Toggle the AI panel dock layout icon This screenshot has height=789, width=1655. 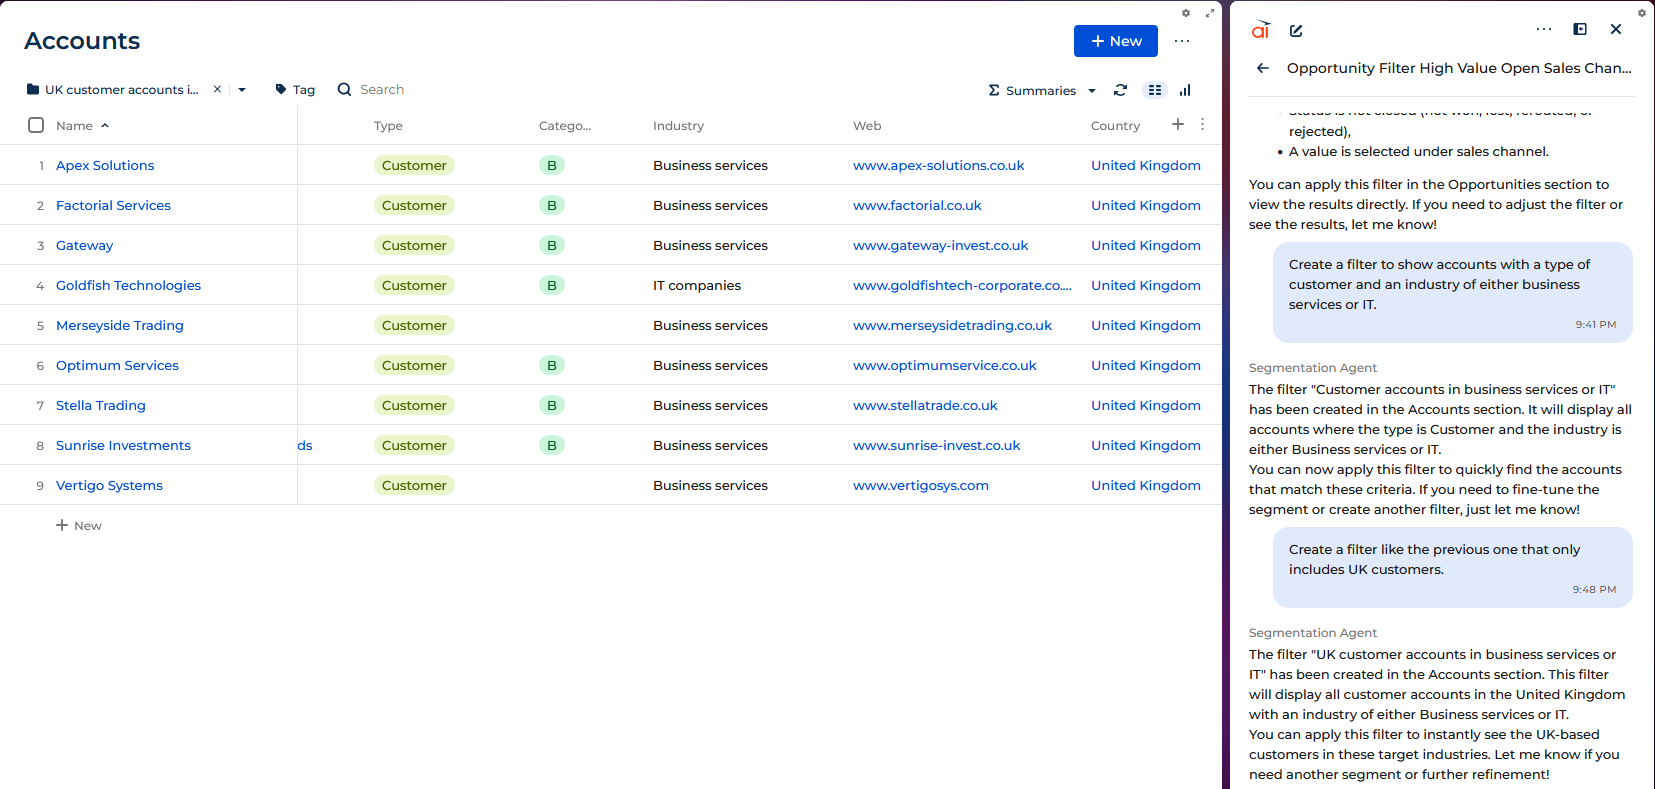1580,29
